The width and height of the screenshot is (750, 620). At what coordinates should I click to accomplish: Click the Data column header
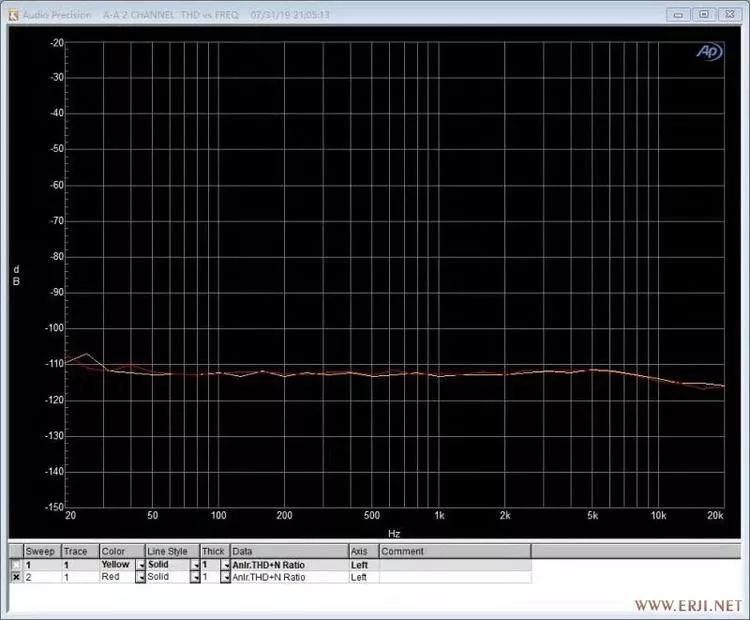pyautogui.click(x=289, y=552)
